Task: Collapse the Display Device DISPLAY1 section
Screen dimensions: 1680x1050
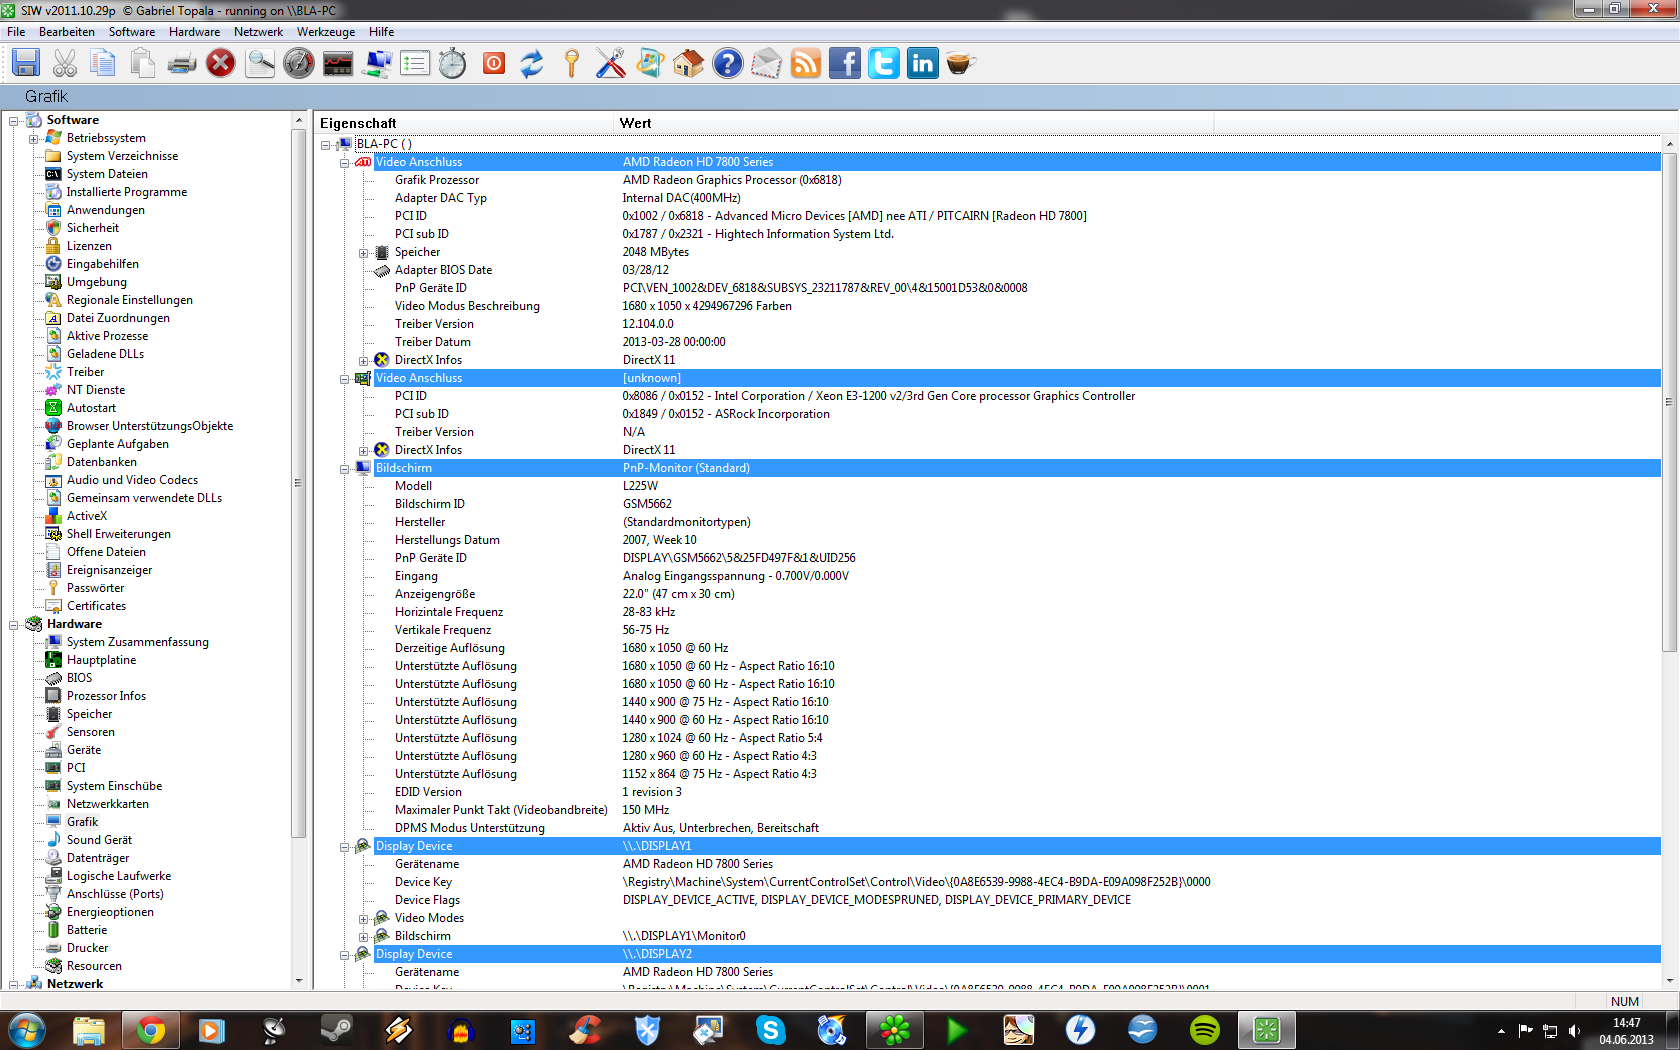Action: pos(344,847)
